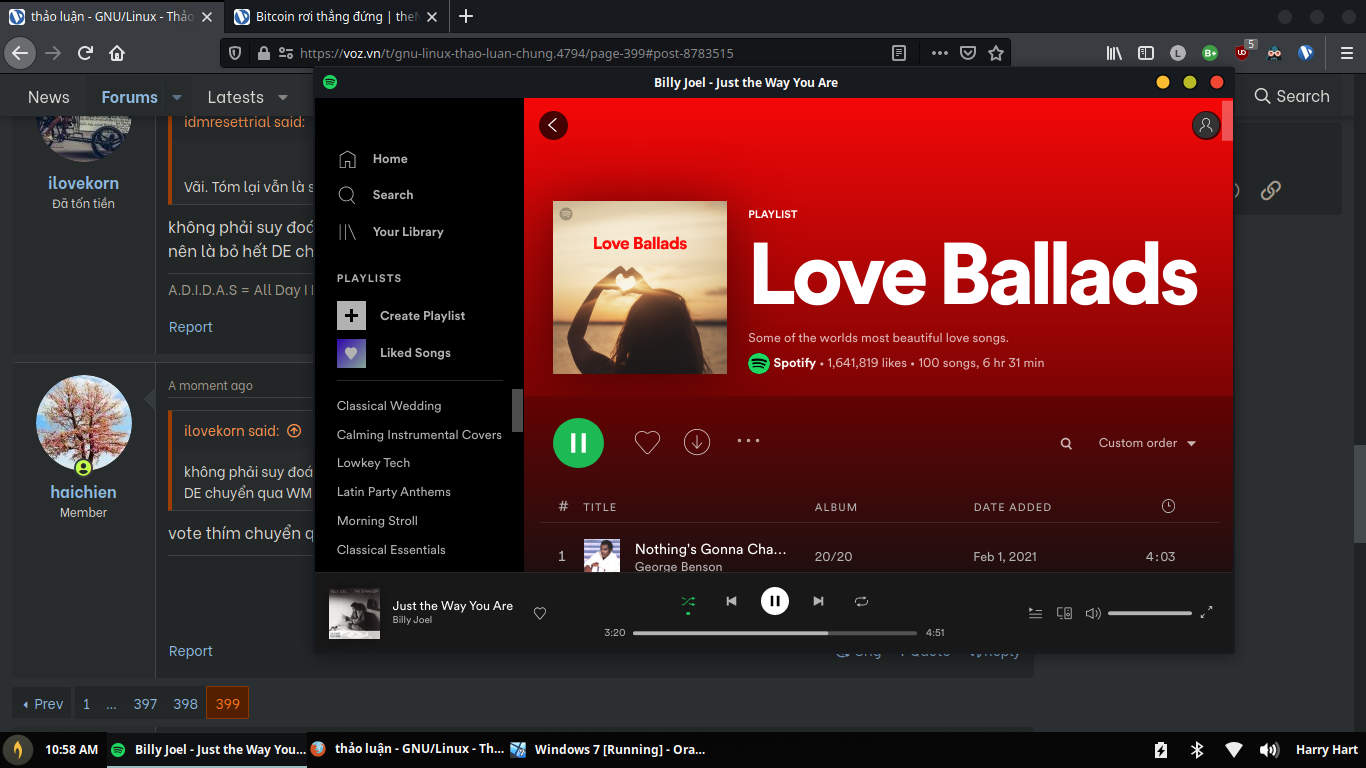Reload the page in Firefox
1366x768 pixels.
click(x=86, y=53)
